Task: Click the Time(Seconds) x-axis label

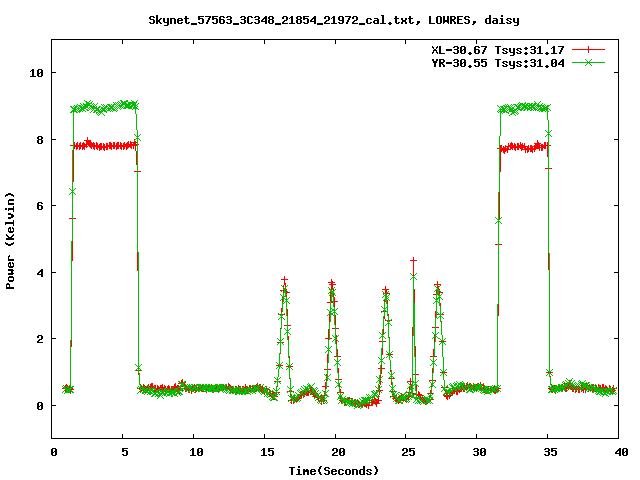Action: pyautogui.click(x=334, y=471)
